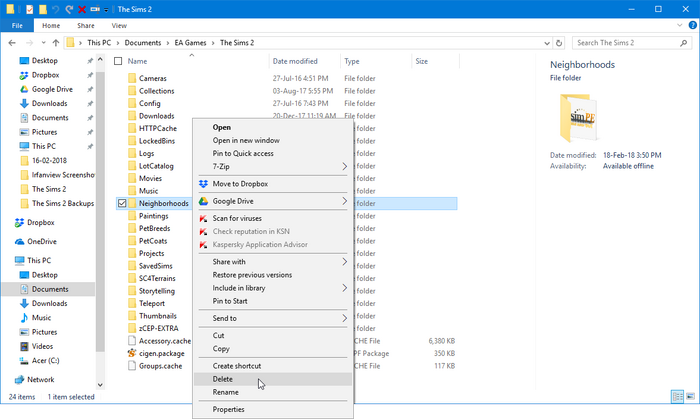The width and height of the screenshot is (700, 419).
Task: Click the New folder icon in title bar
Action: pos(43,9)
